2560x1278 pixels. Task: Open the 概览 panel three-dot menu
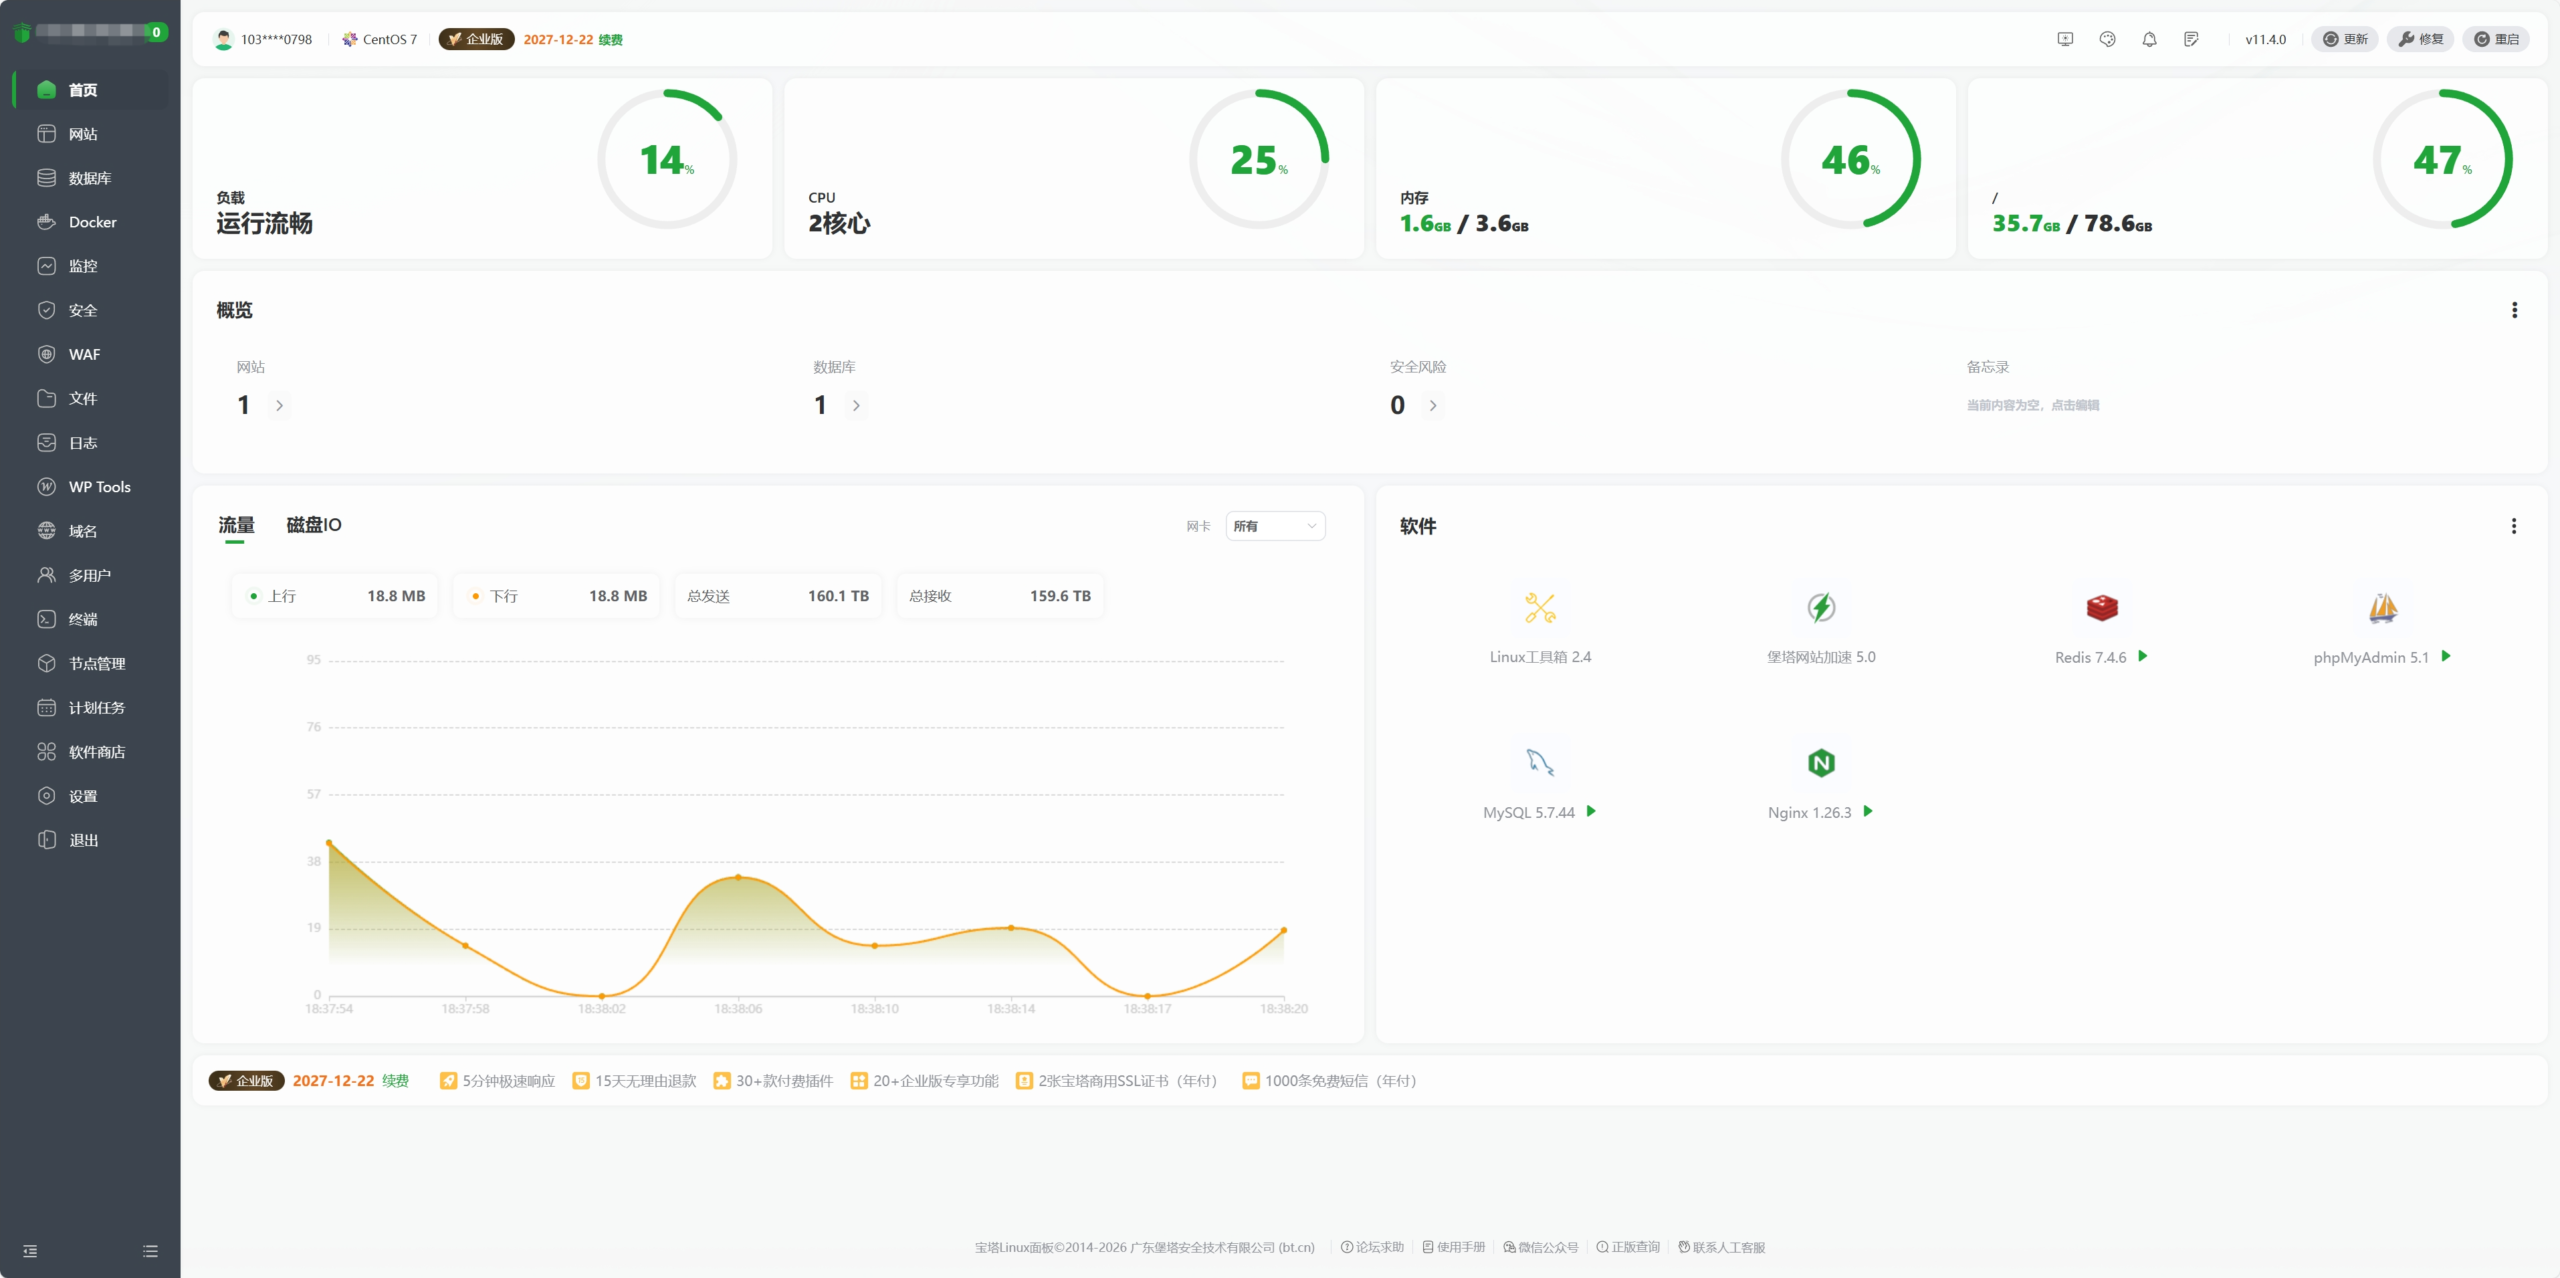point(2514,310)
